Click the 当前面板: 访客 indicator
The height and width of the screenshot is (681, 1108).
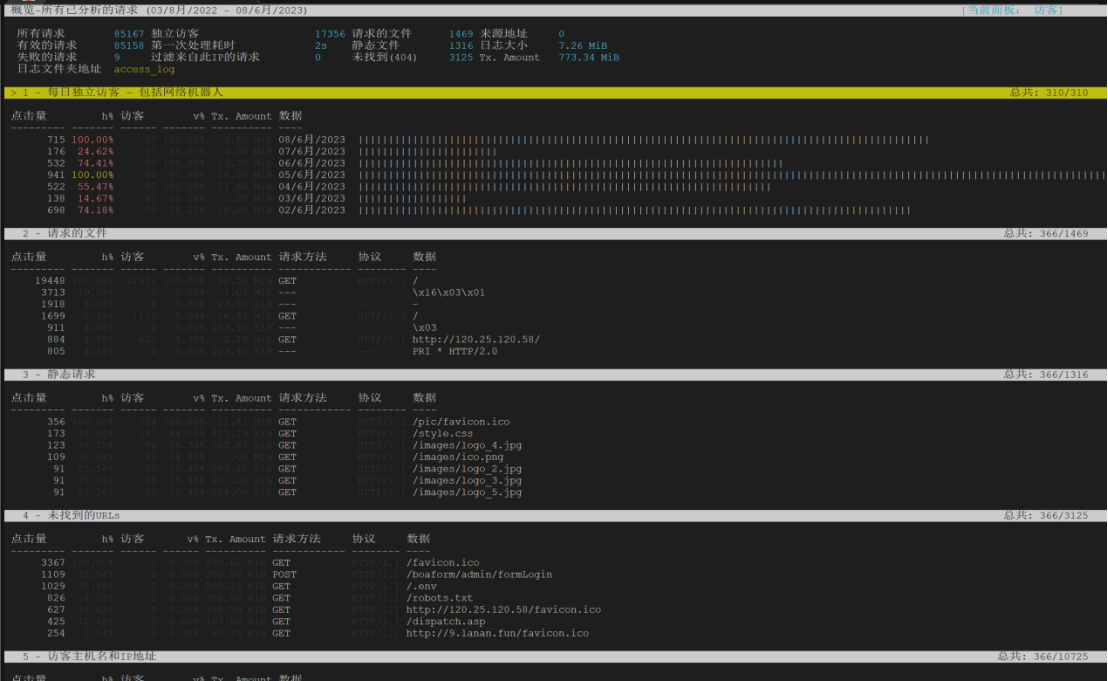[1012, 10]
